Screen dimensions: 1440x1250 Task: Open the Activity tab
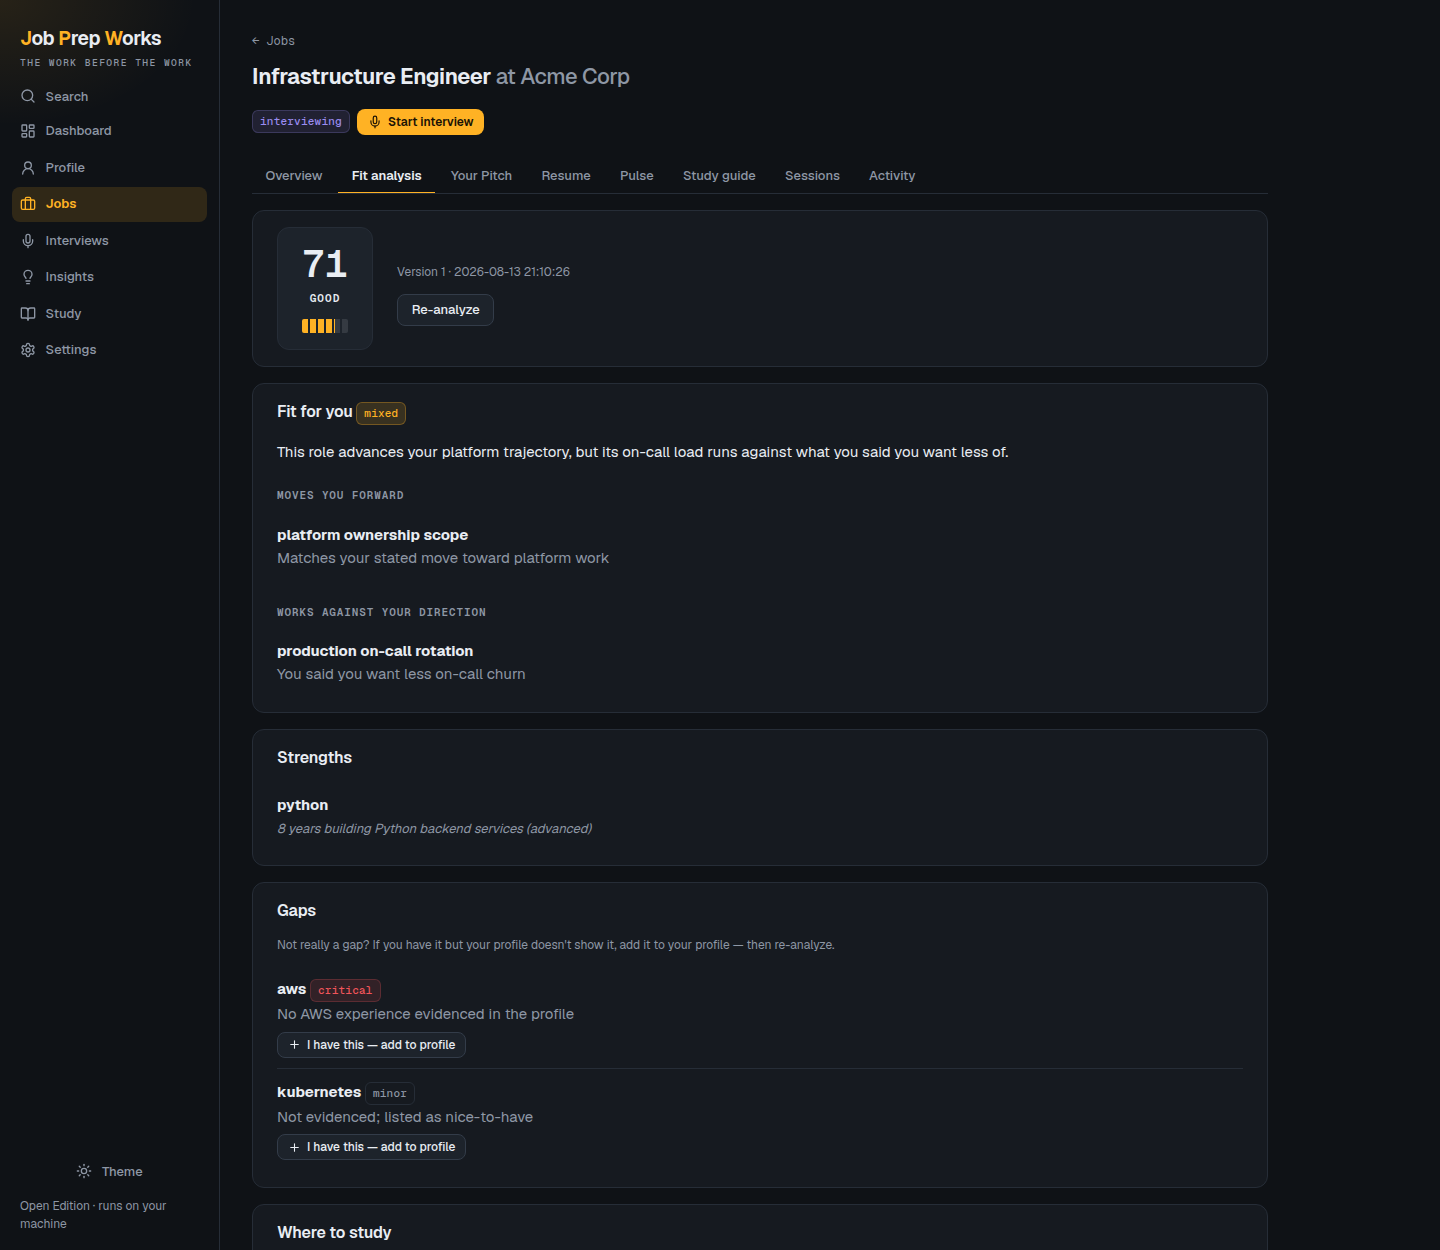892,176
